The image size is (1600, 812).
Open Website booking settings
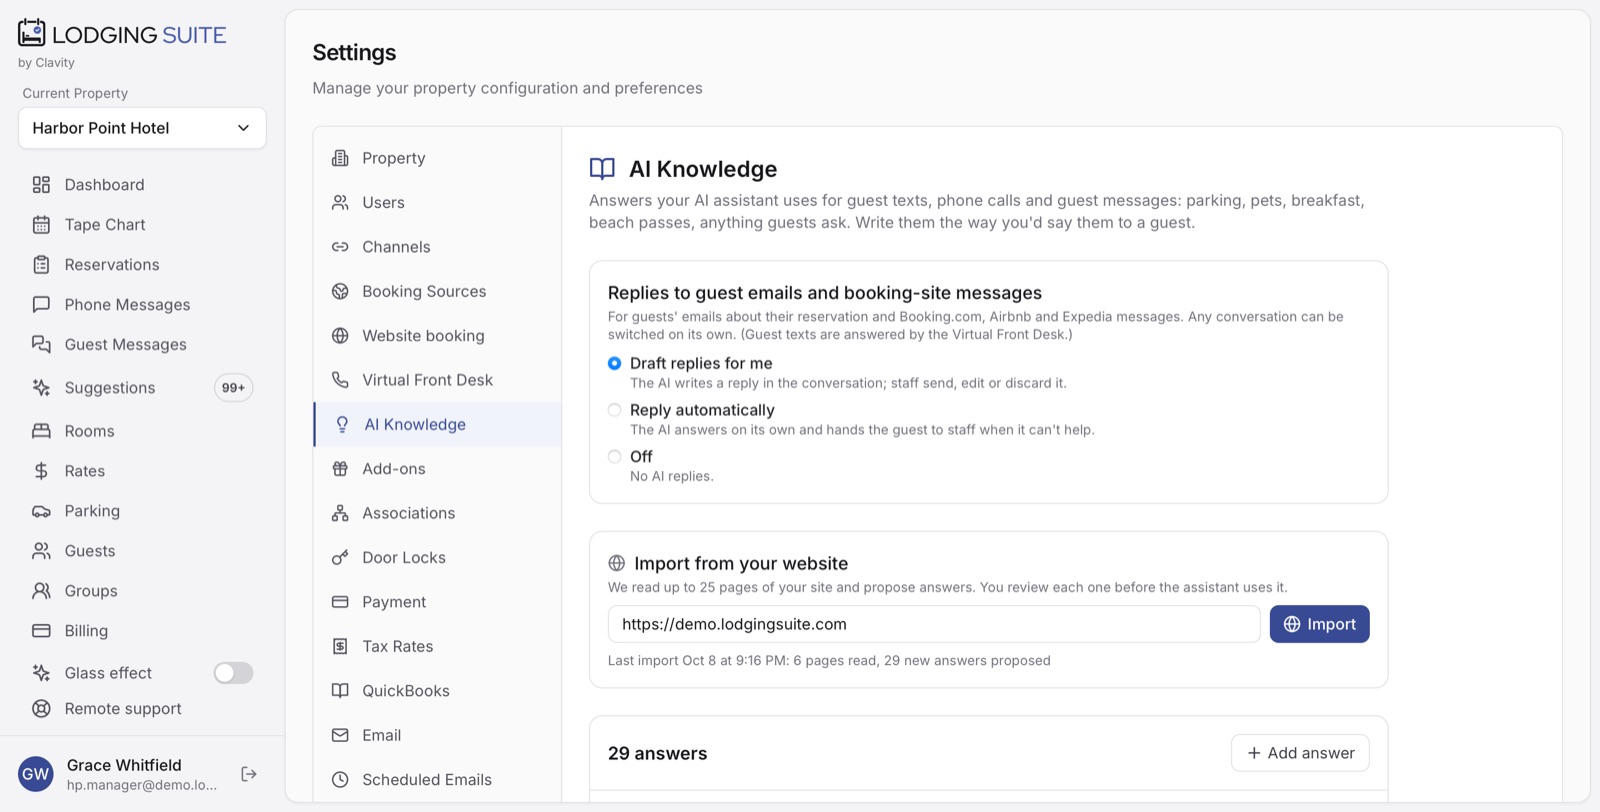coord(437,336)
